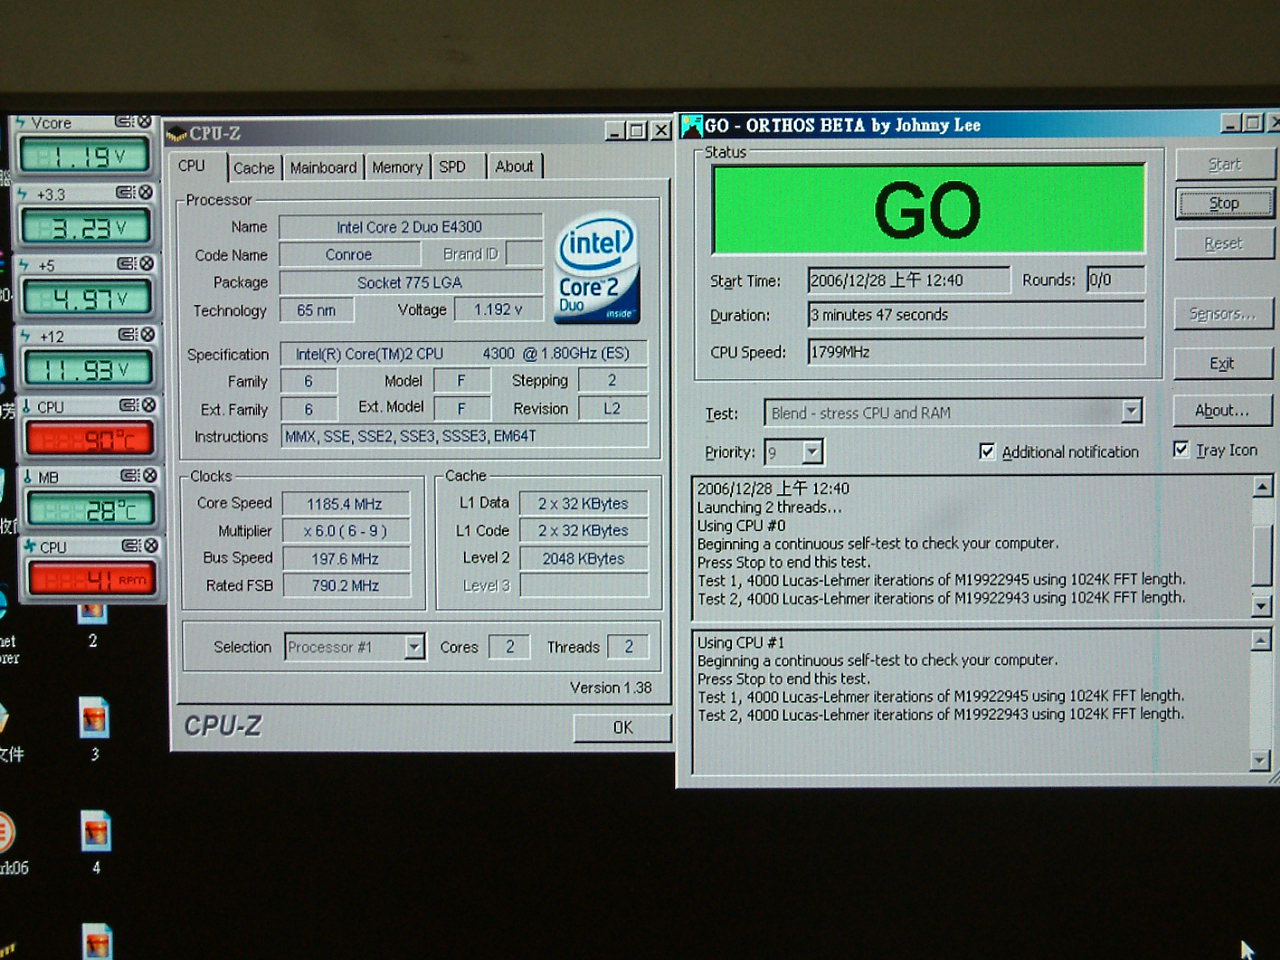Expand the Priority dropdown in ORTHOS
The image size is (1280, 960).
pyautogui.click(x=812, y=452)
